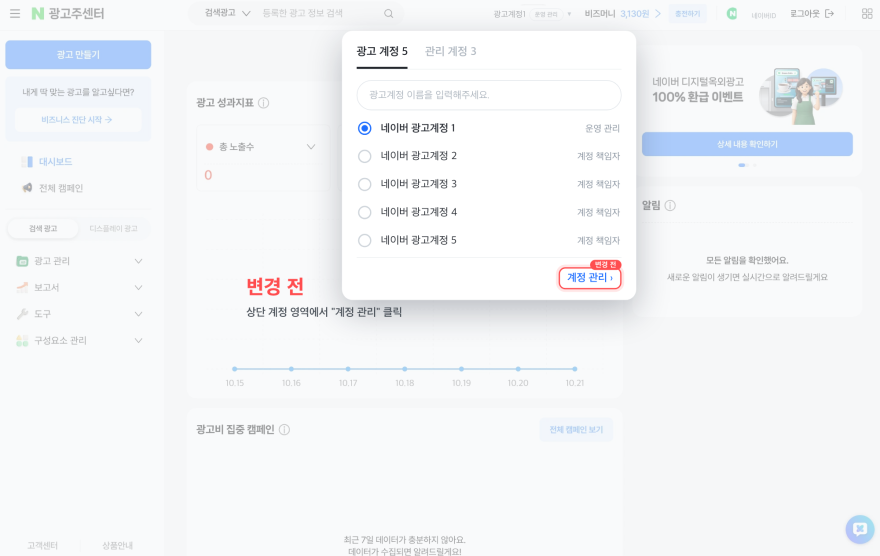Click the logout arrow icon
Viewport: 880px width, 556px height.
[x=829, y=13]
